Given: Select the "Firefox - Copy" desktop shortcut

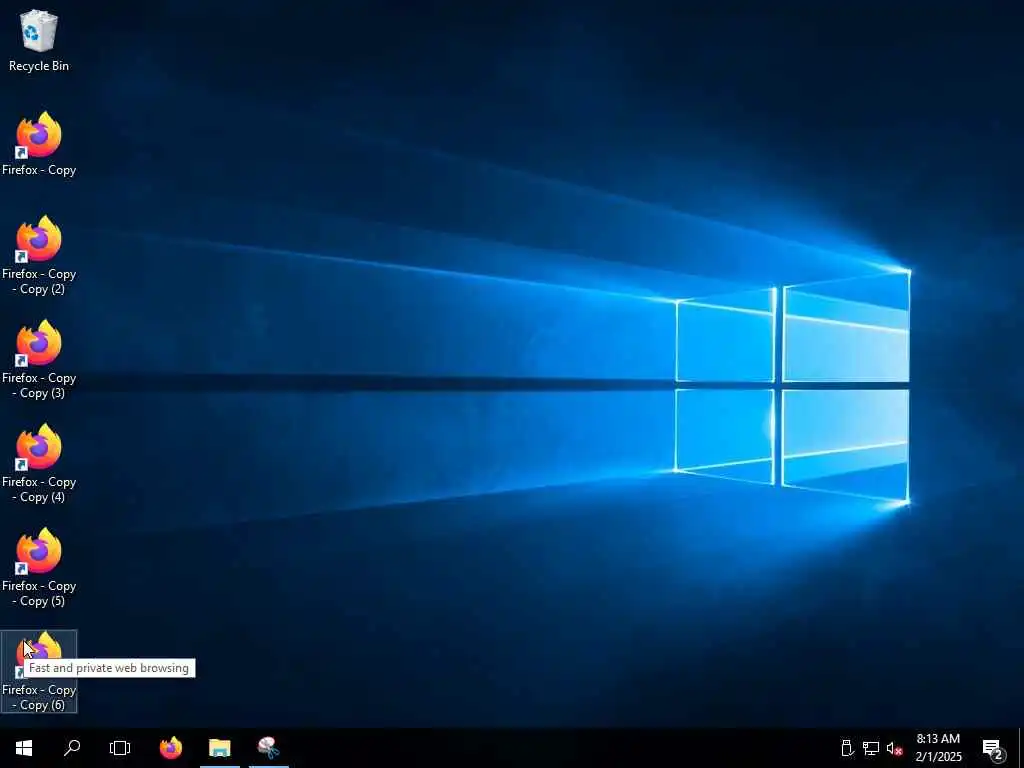Looking at the screenshot, I should (39, 144).
